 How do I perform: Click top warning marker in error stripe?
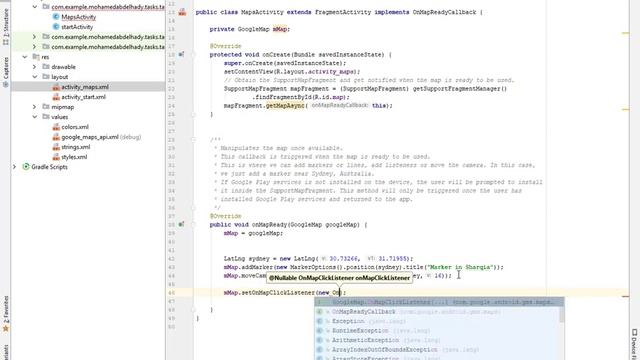(625, 33)
